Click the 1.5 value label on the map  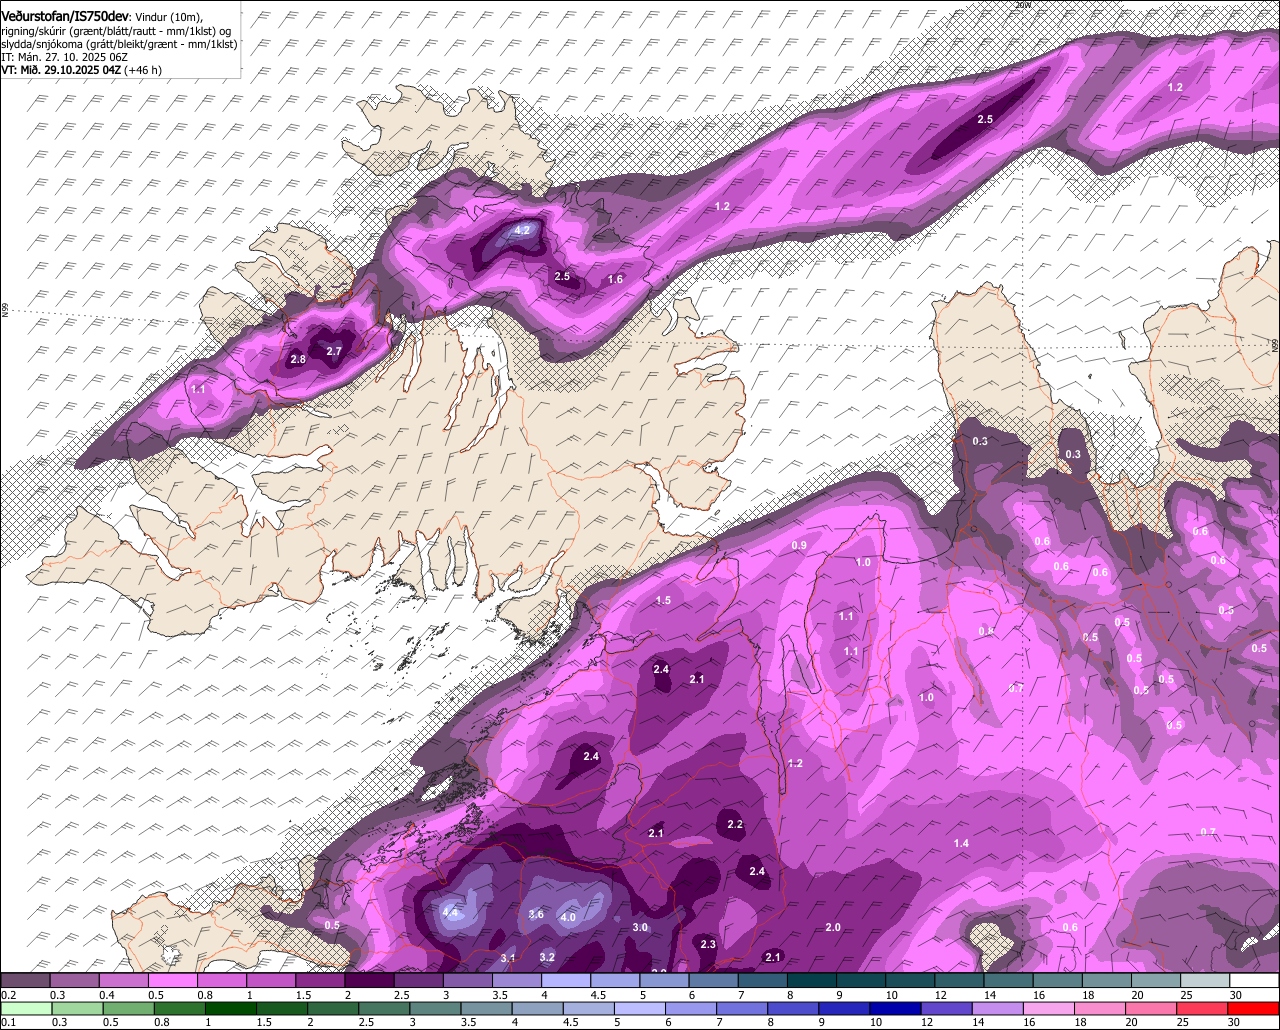click(x=663, y=601)
